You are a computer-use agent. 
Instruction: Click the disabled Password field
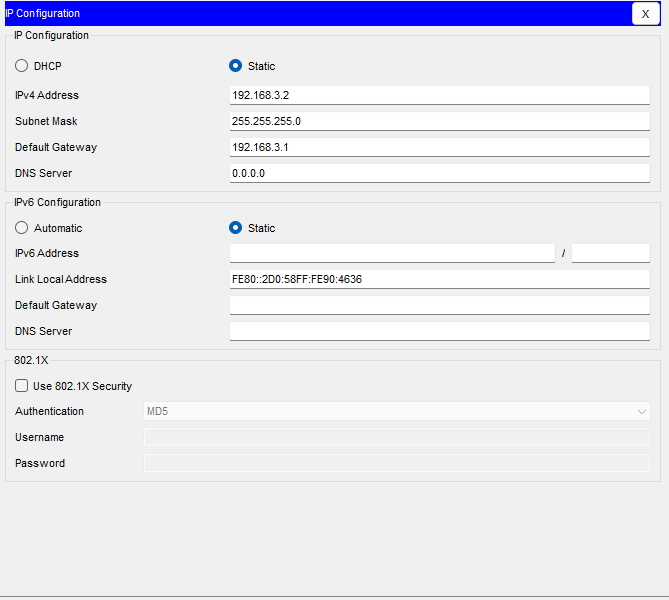pos(397,463)
